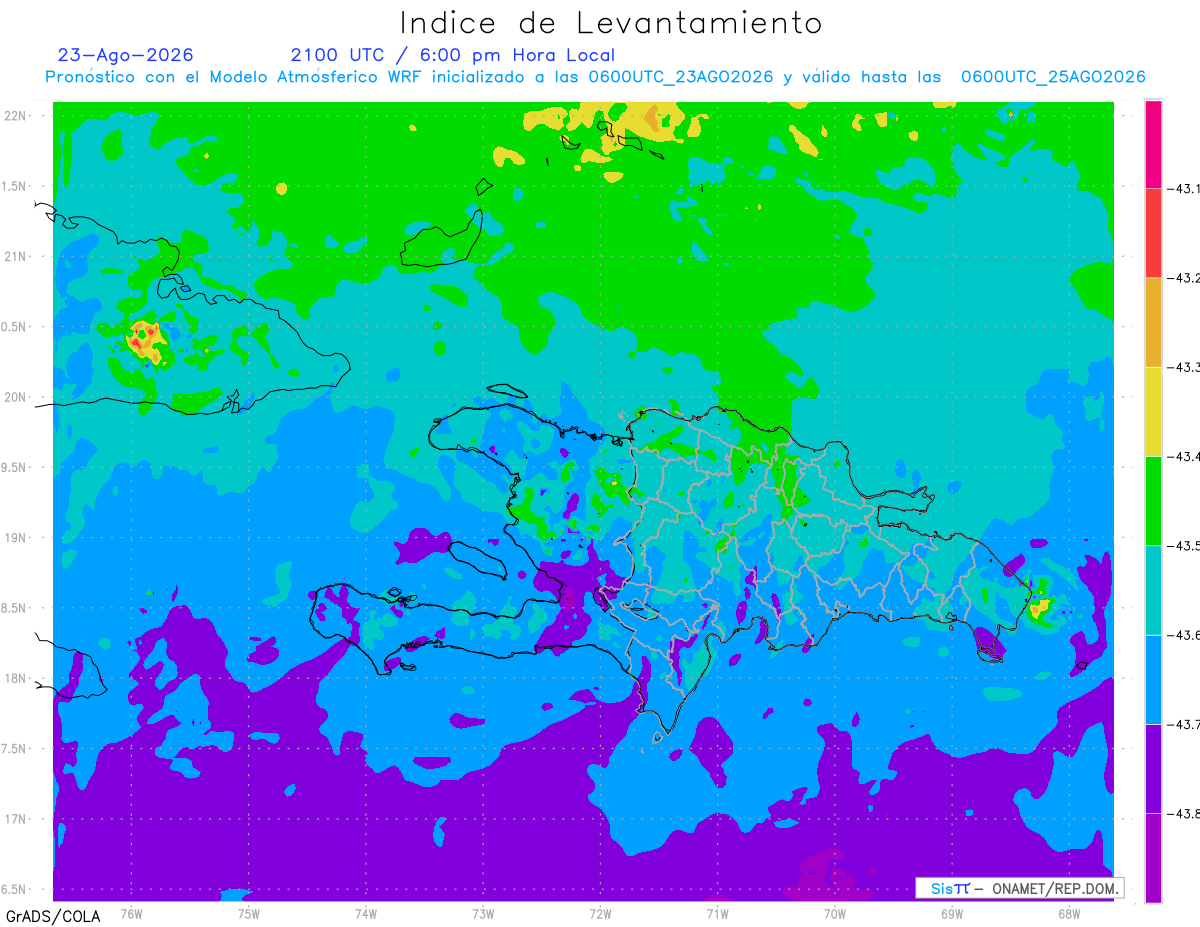Click the 75W longitude label
The width and height of the screenshot is (1200, 927).
249,914
